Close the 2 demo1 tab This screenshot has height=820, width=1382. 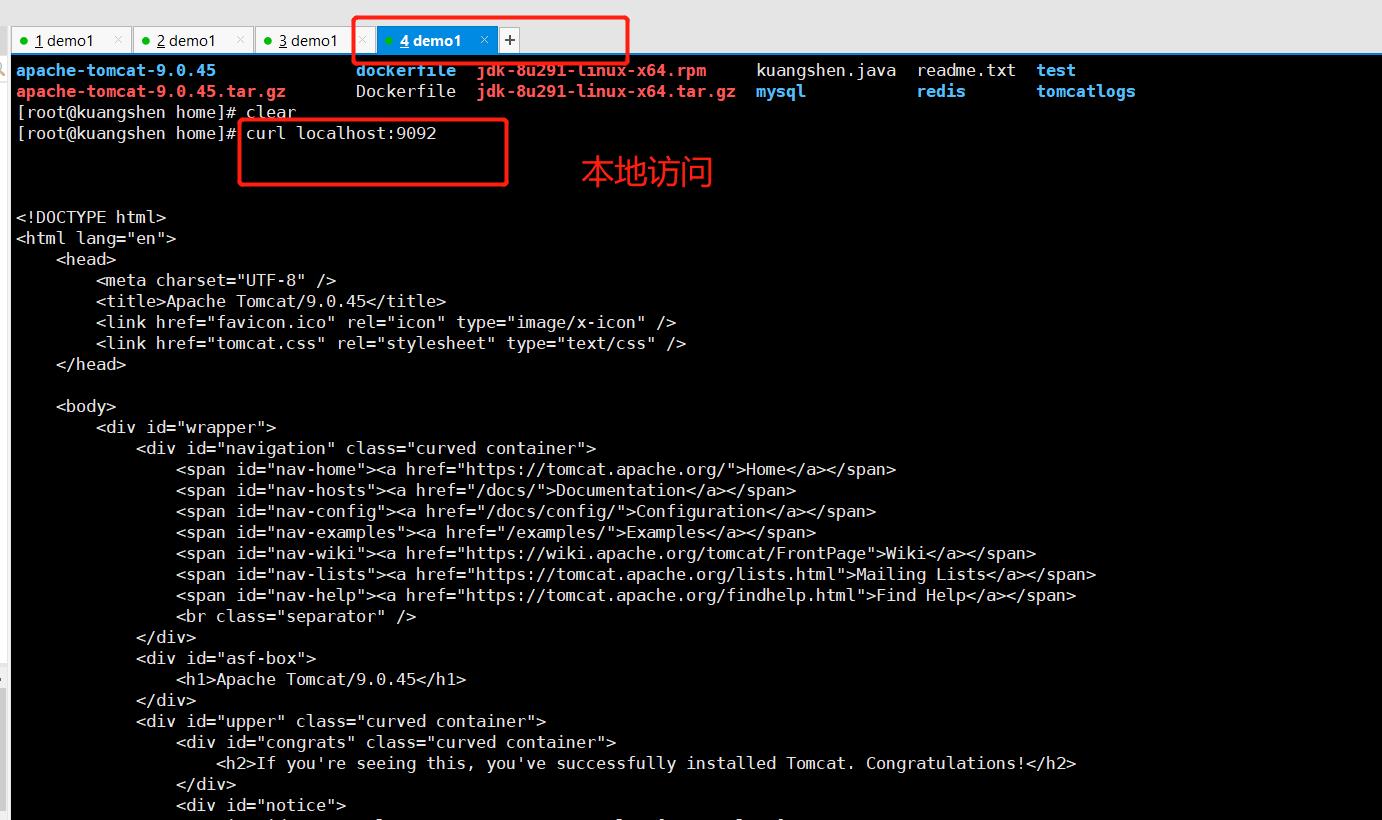(240, 40)
